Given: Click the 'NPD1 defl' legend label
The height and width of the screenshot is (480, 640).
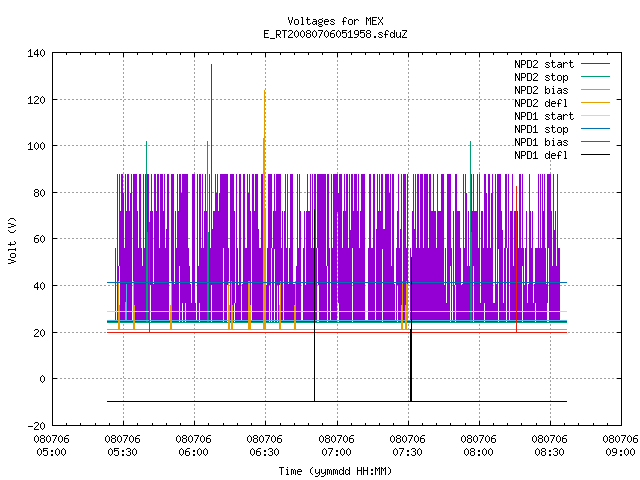Looking at the screenshot, I should point(541,156).
